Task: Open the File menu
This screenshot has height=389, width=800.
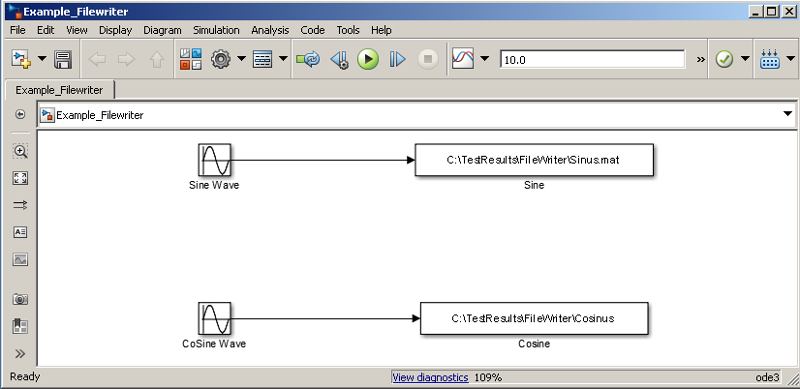Action: (x=18, y=30)
